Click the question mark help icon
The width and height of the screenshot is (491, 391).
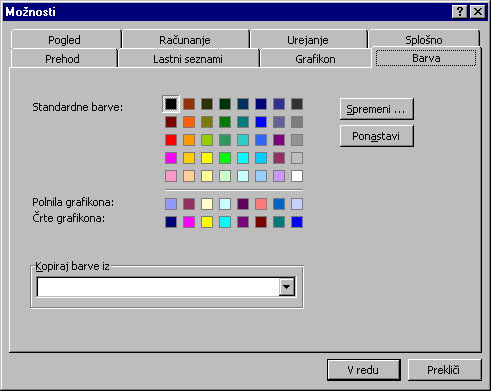[460, 12]
